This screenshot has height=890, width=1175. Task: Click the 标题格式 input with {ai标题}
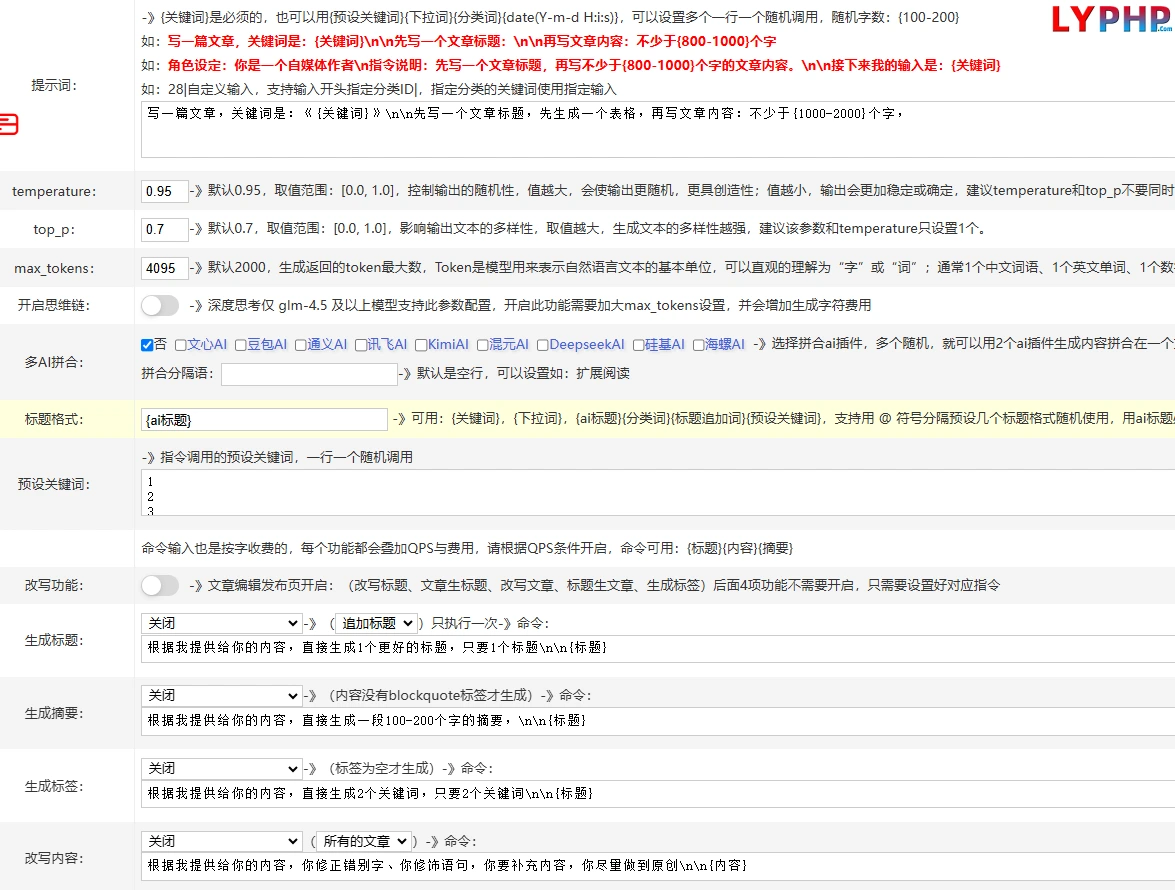264,420
